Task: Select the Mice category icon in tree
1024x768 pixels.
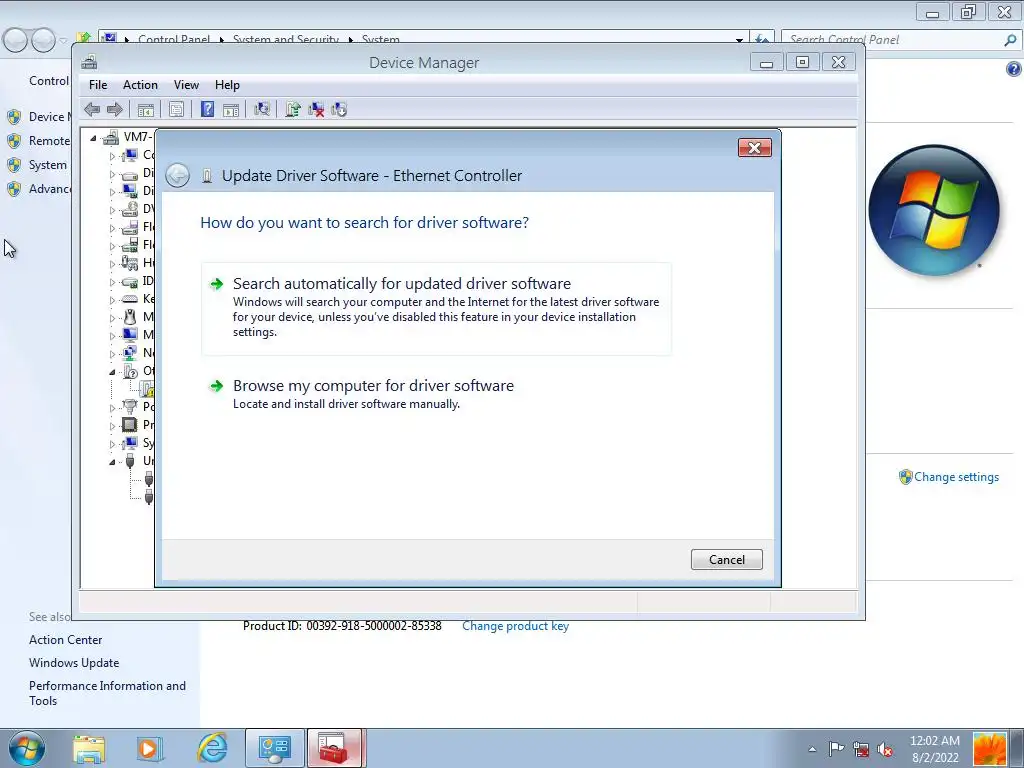Action: click(x=130, y=317)
